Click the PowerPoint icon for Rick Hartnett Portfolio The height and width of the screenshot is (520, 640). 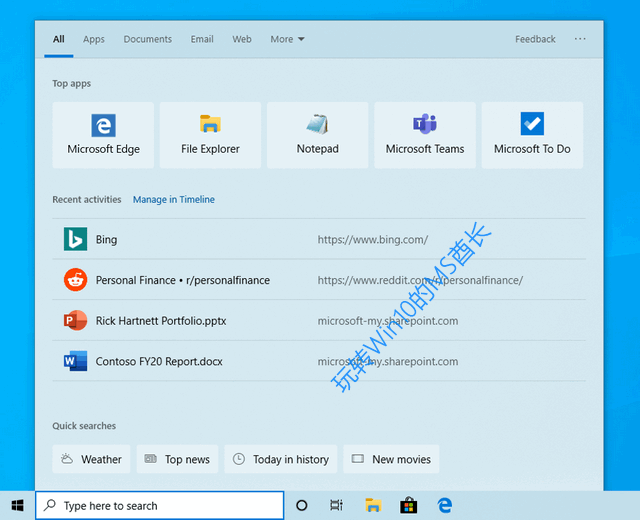pos(76,320)
